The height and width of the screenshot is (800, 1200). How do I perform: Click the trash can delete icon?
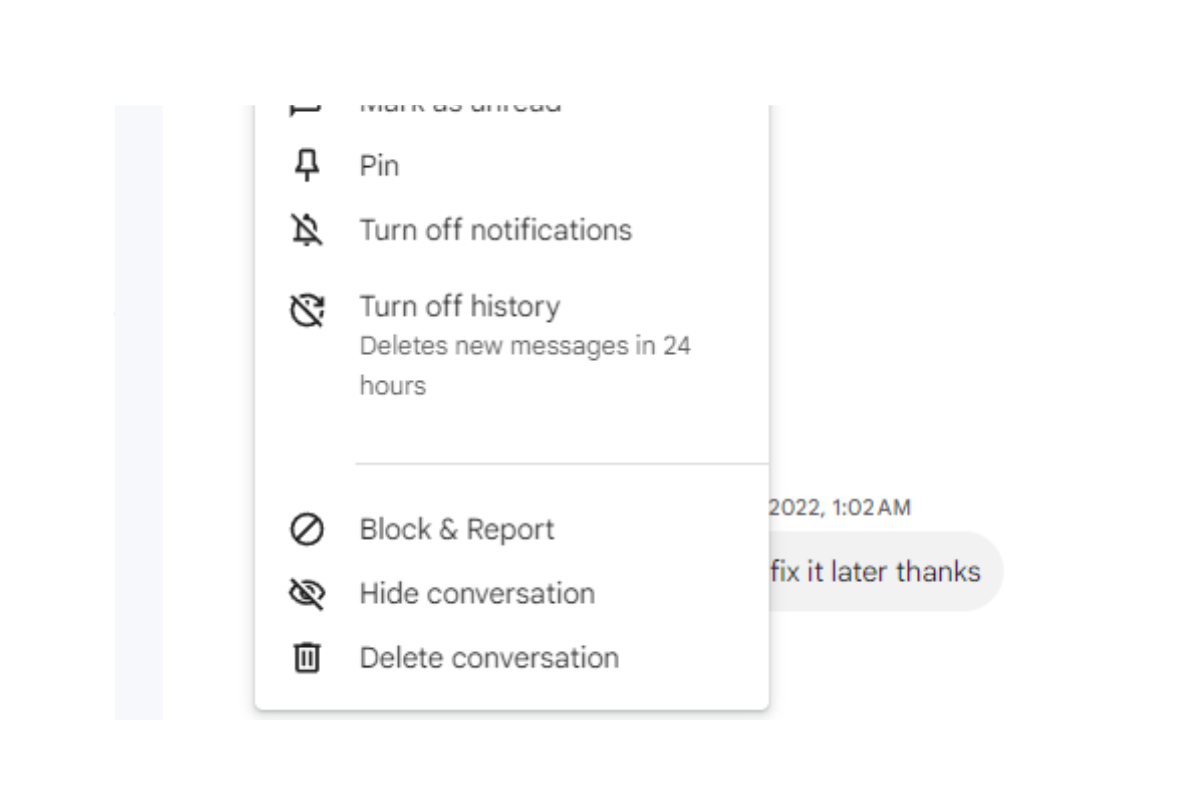(304, 657)
